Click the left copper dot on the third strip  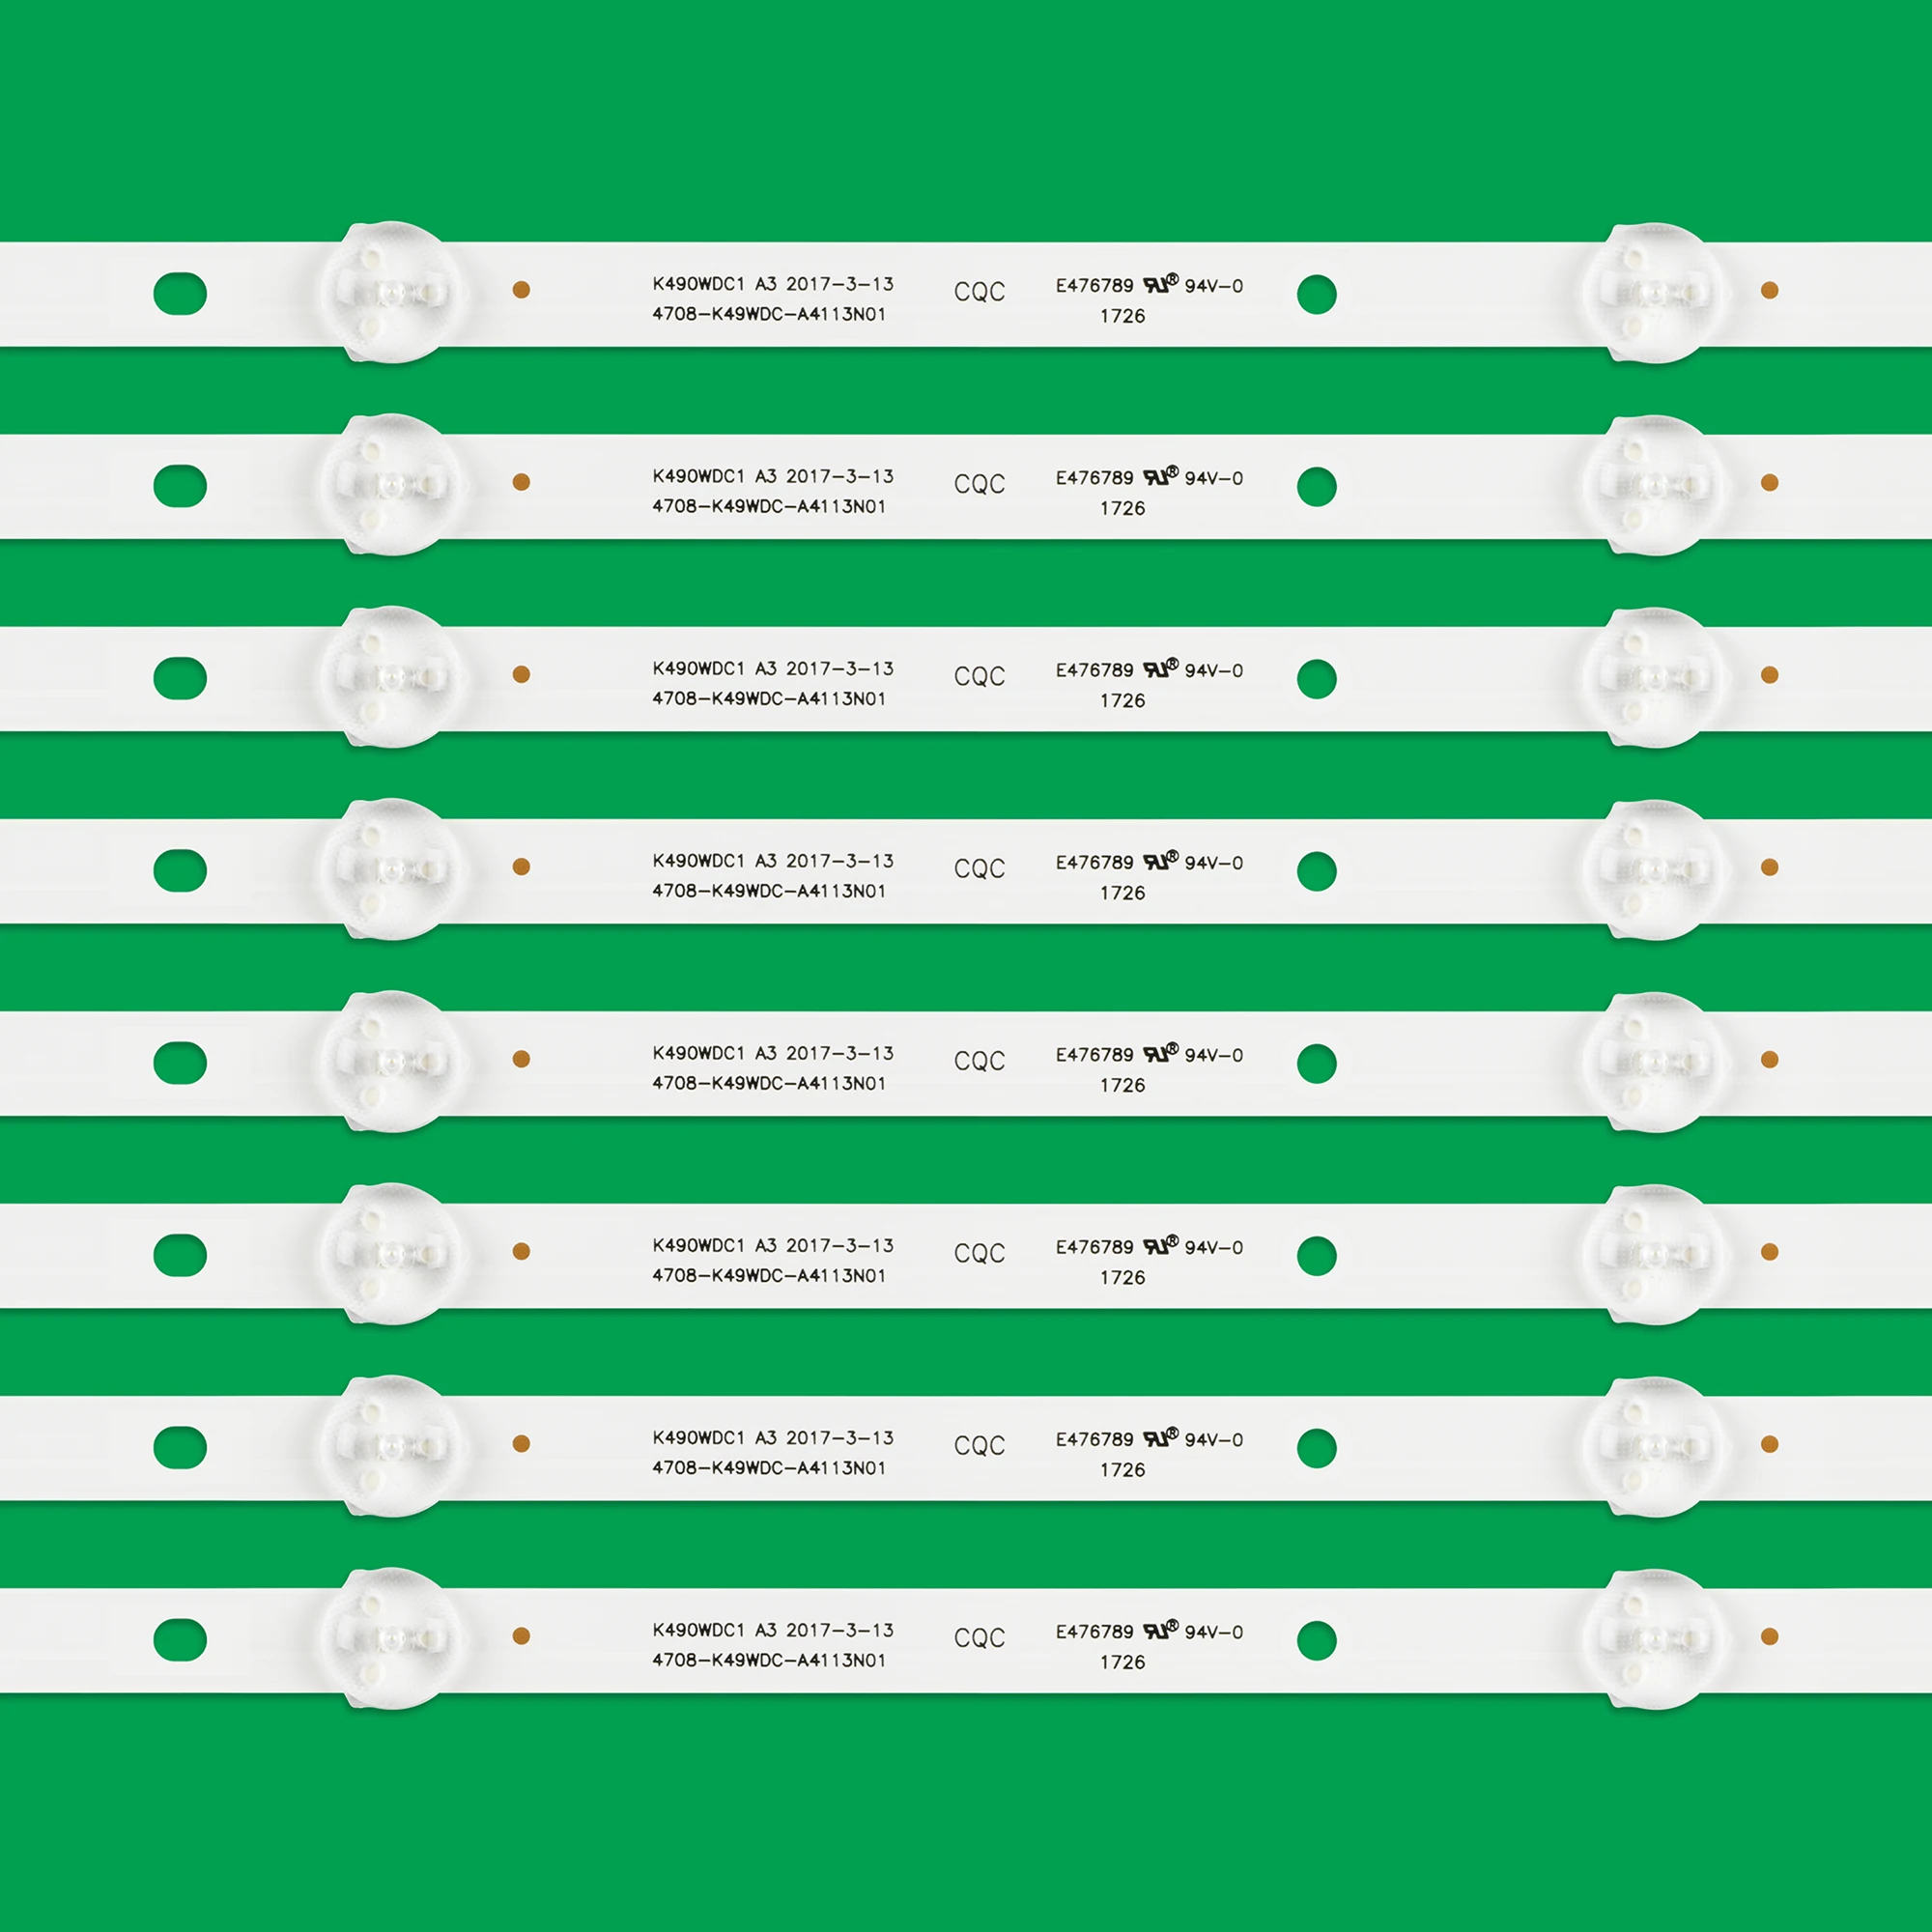pyautogui.click(x=521, y=674)
